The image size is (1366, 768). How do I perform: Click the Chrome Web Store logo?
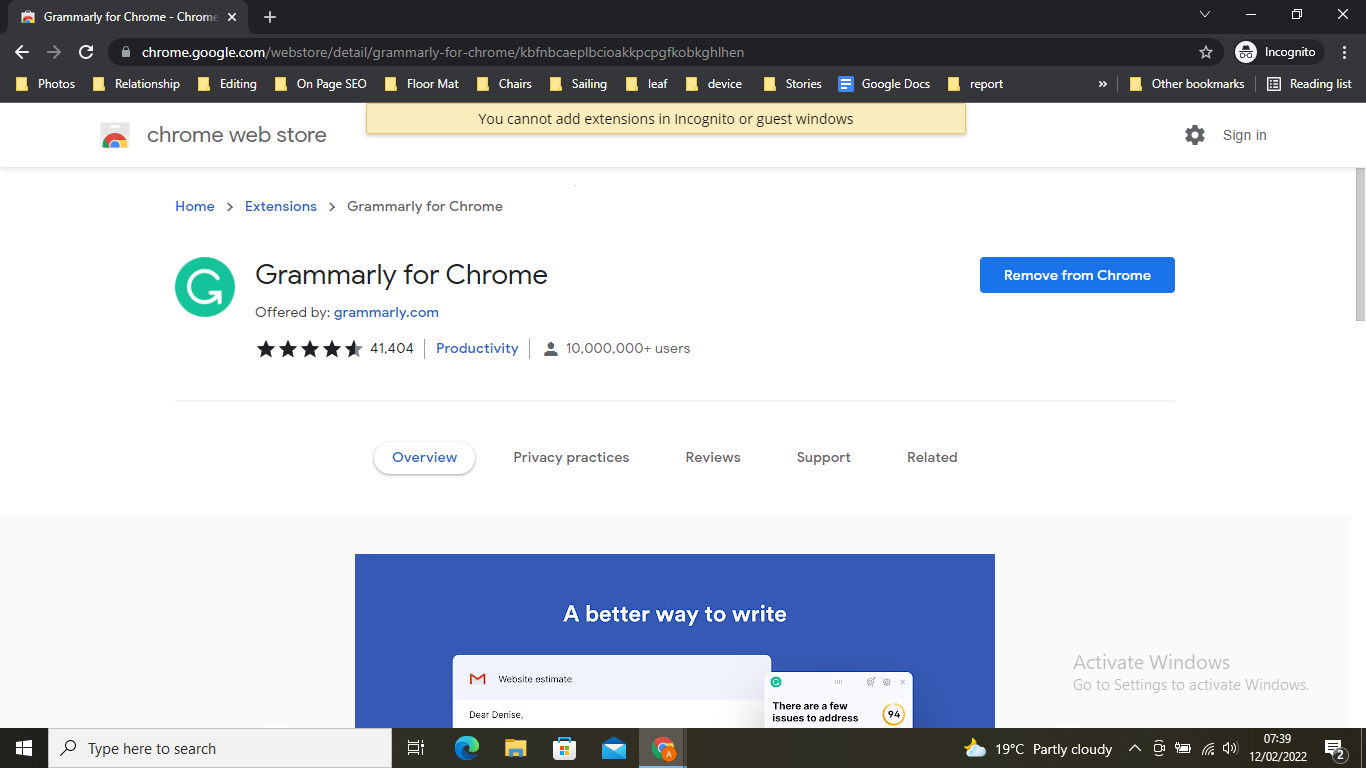[x=214, y=135]
